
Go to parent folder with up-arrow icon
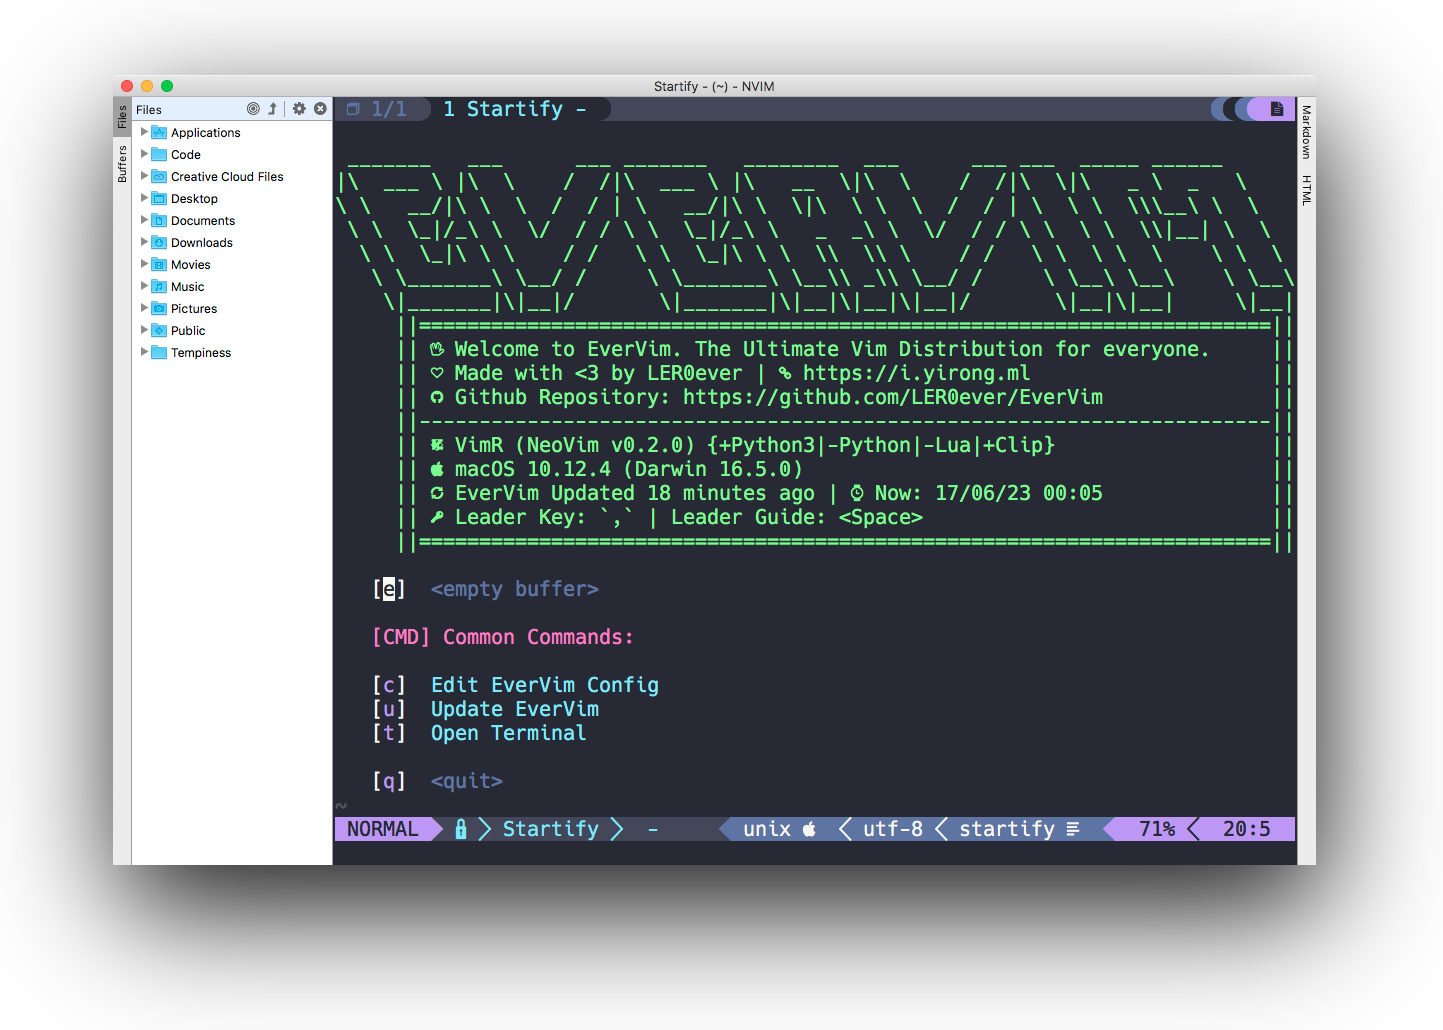[x=272, y=109]
